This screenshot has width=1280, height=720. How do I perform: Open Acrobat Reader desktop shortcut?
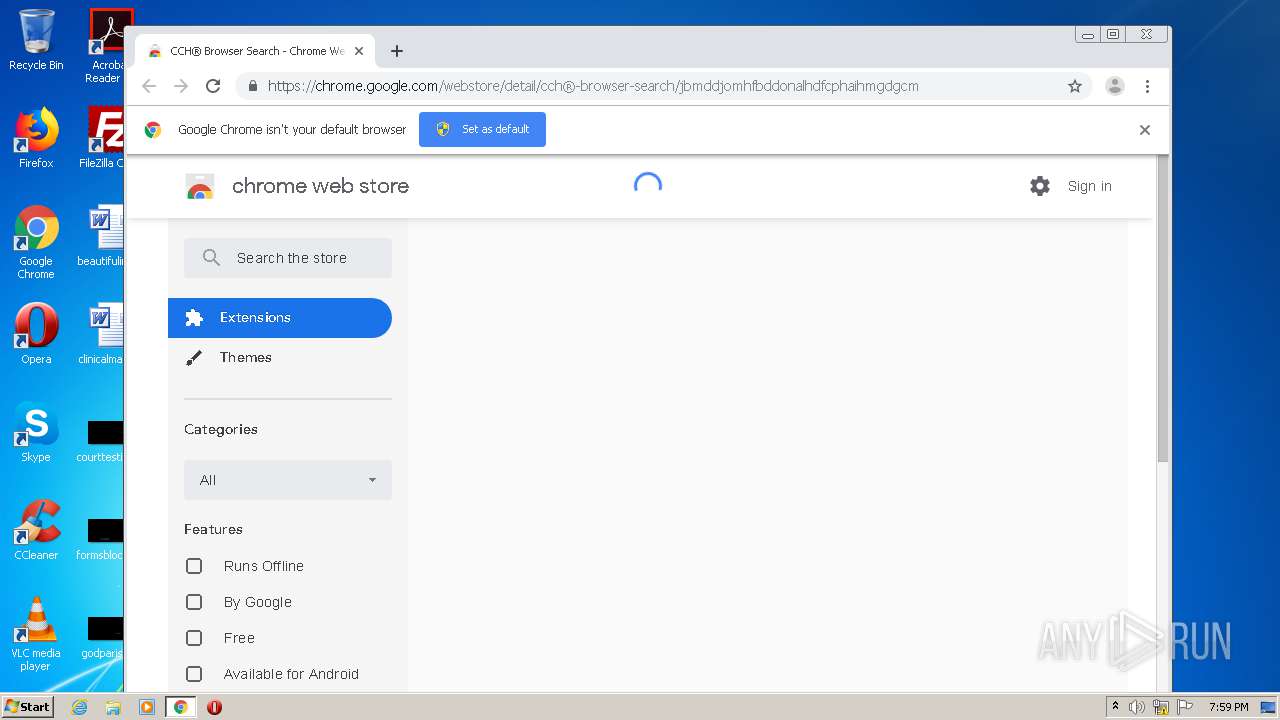click(105, 46)
